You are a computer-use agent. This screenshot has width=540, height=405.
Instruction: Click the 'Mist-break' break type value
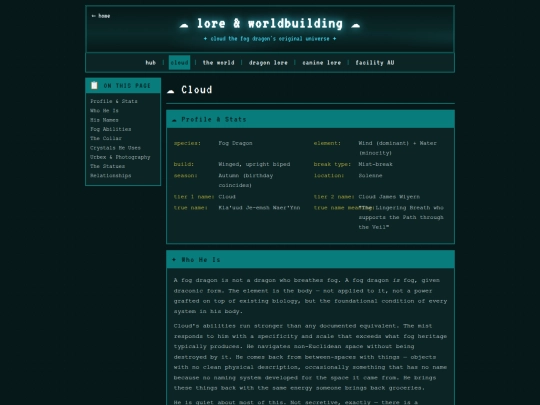point(375,164)
